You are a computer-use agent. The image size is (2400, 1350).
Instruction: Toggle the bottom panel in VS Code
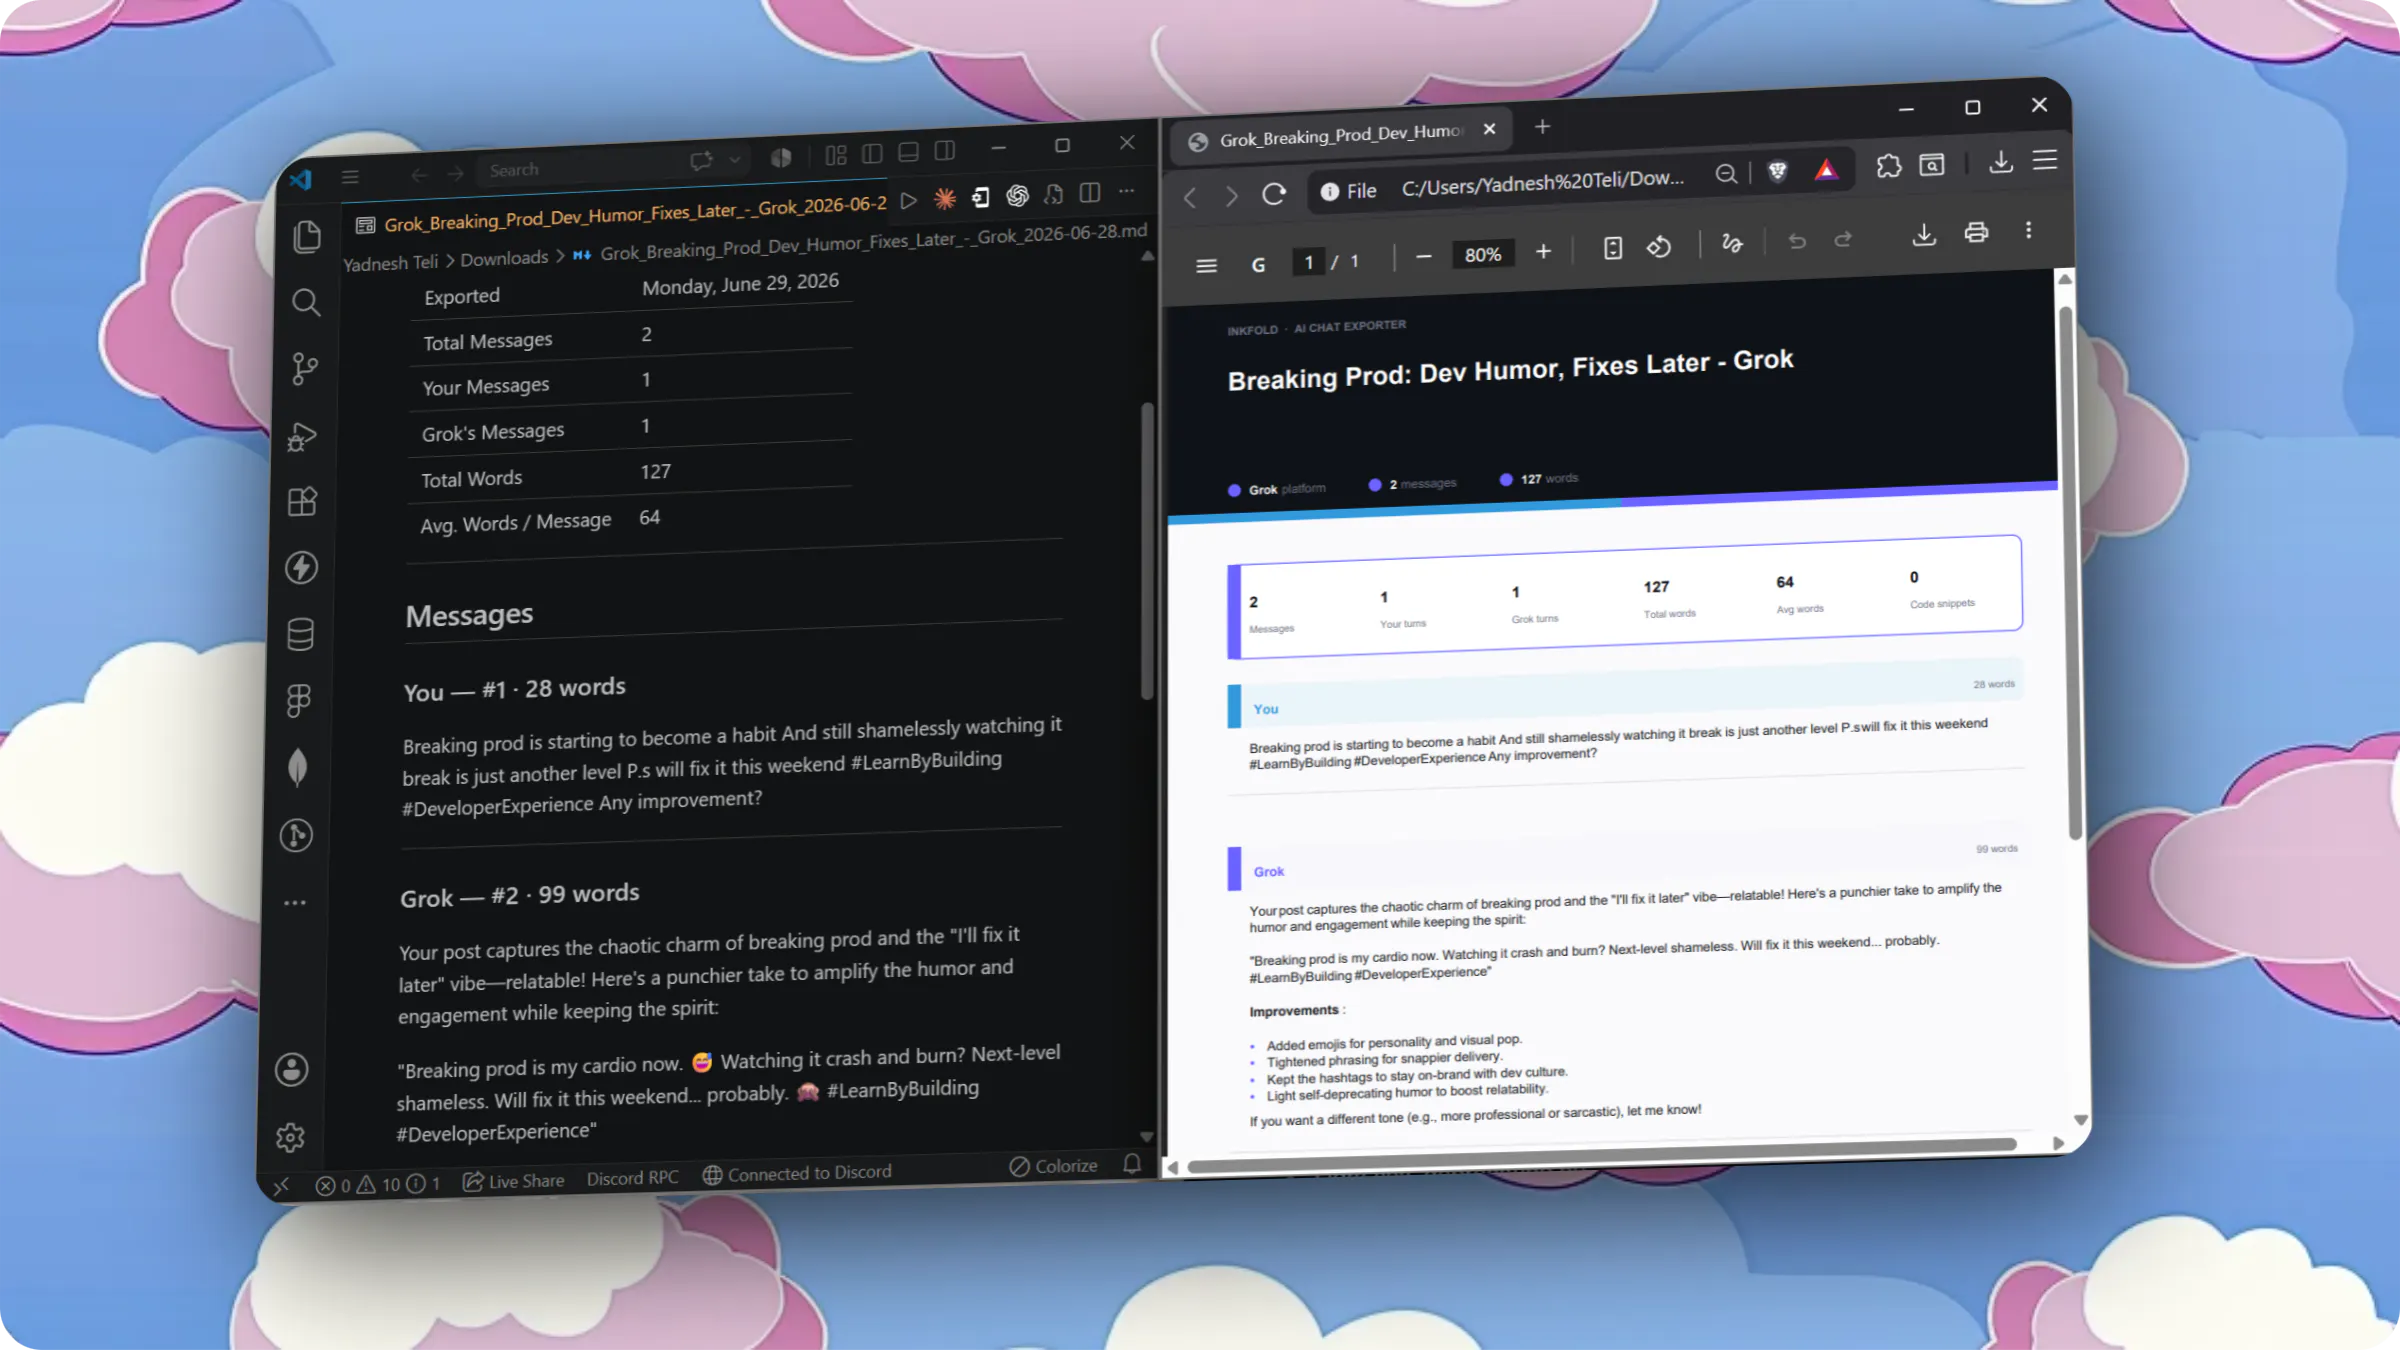(x=908, y=152)
